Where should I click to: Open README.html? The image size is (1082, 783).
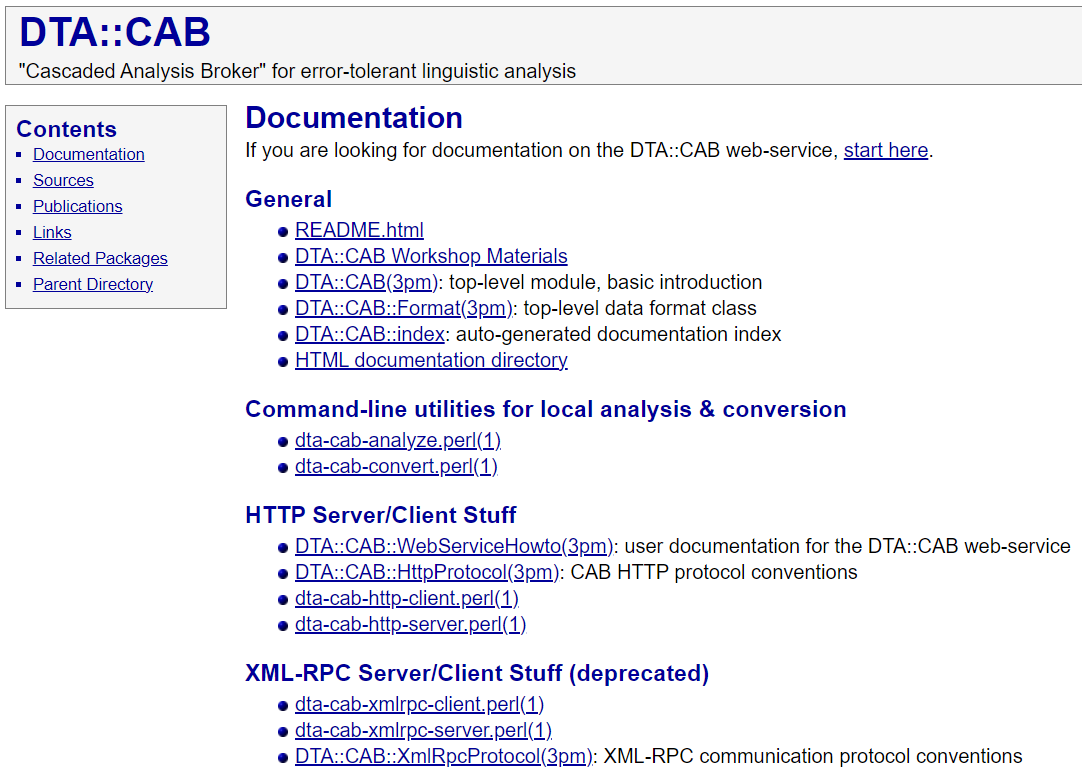[359, 230]
